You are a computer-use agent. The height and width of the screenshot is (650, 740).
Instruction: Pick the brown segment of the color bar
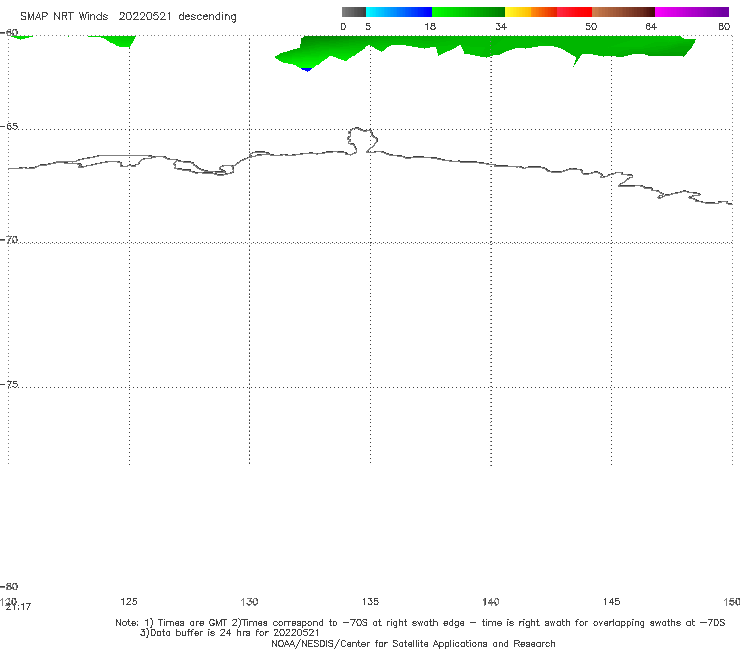[x=623, y=12]
